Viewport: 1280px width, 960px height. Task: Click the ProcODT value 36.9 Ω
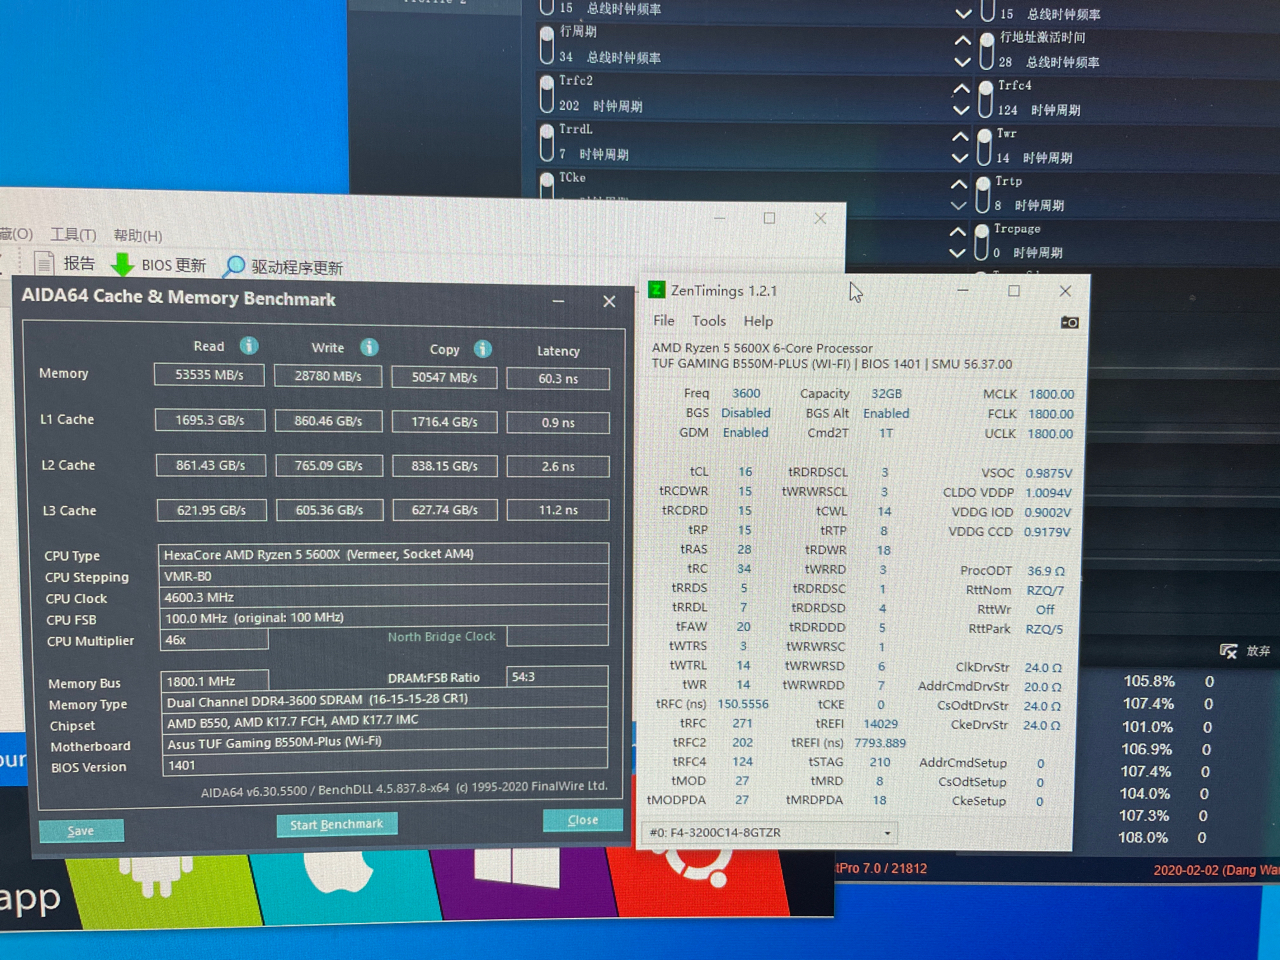click(1046, 571)
